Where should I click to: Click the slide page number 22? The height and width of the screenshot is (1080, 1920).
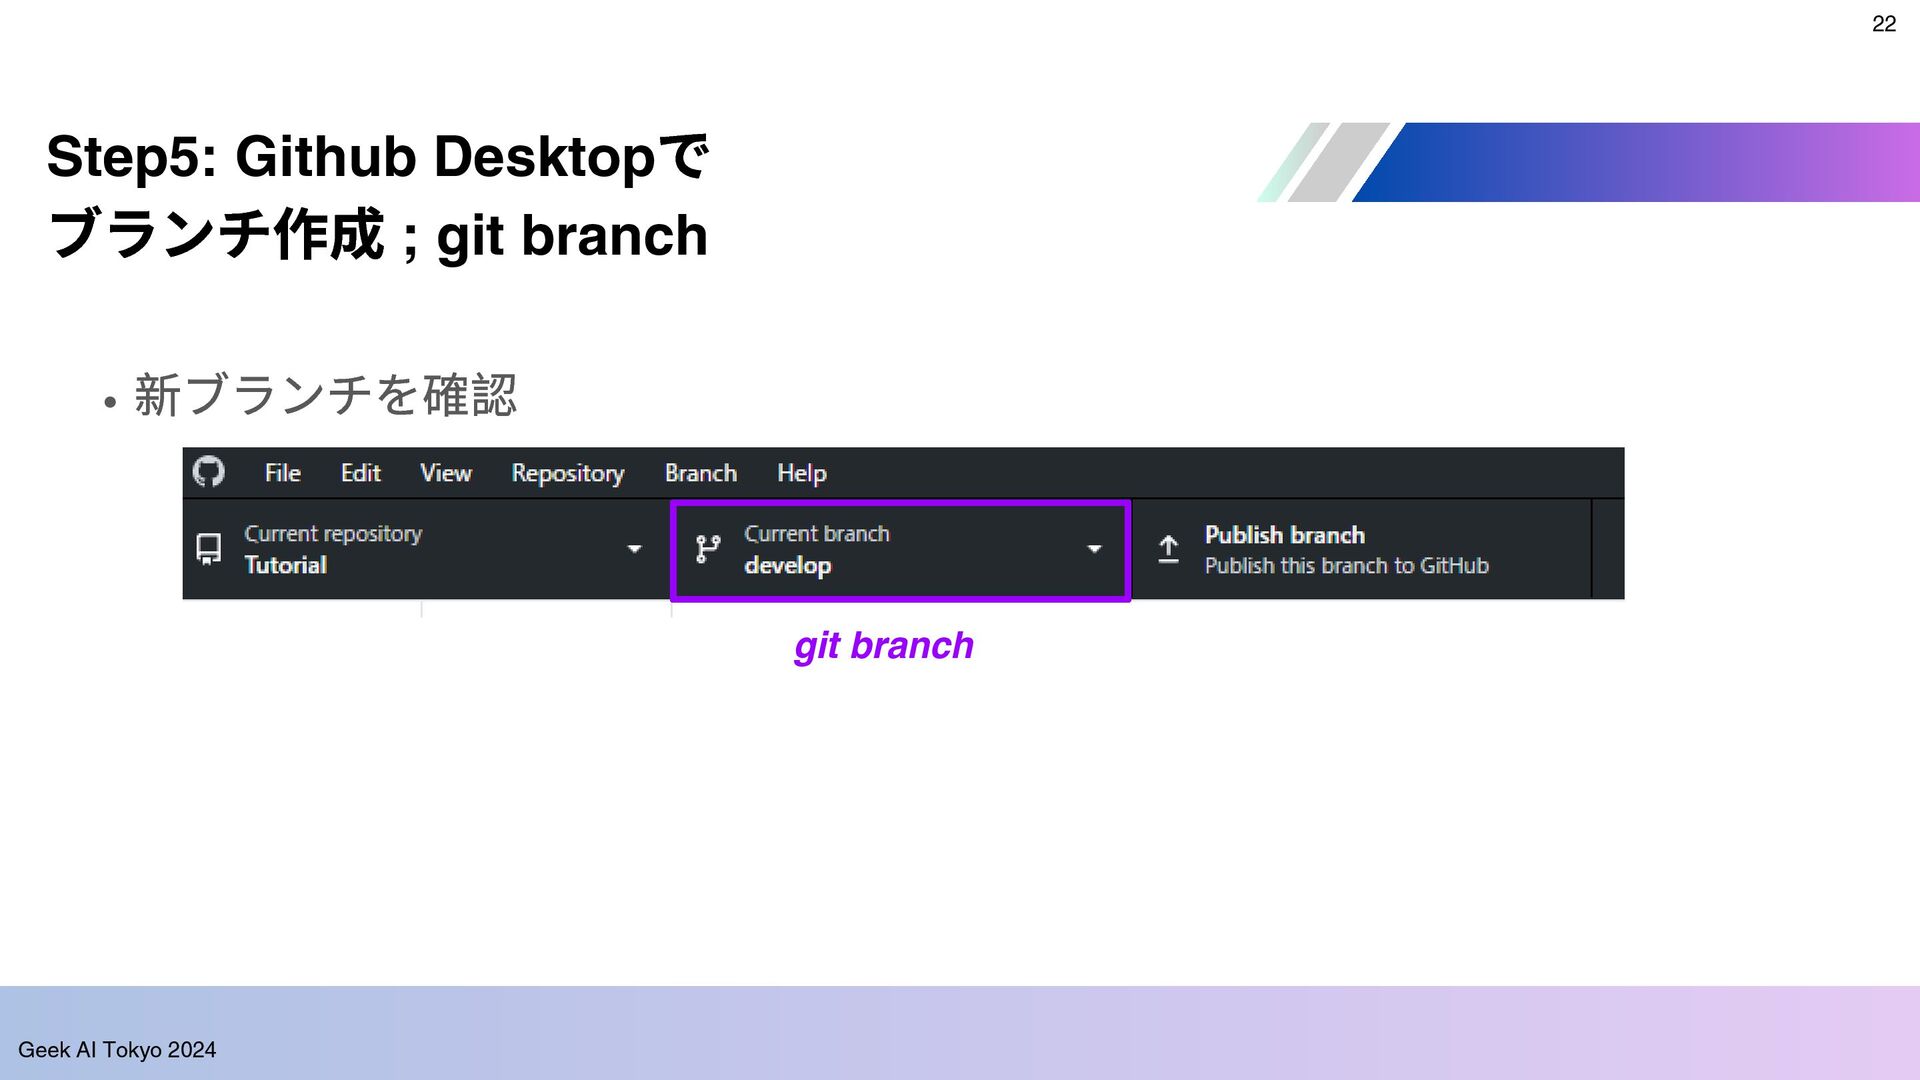tap(1884, 24)
